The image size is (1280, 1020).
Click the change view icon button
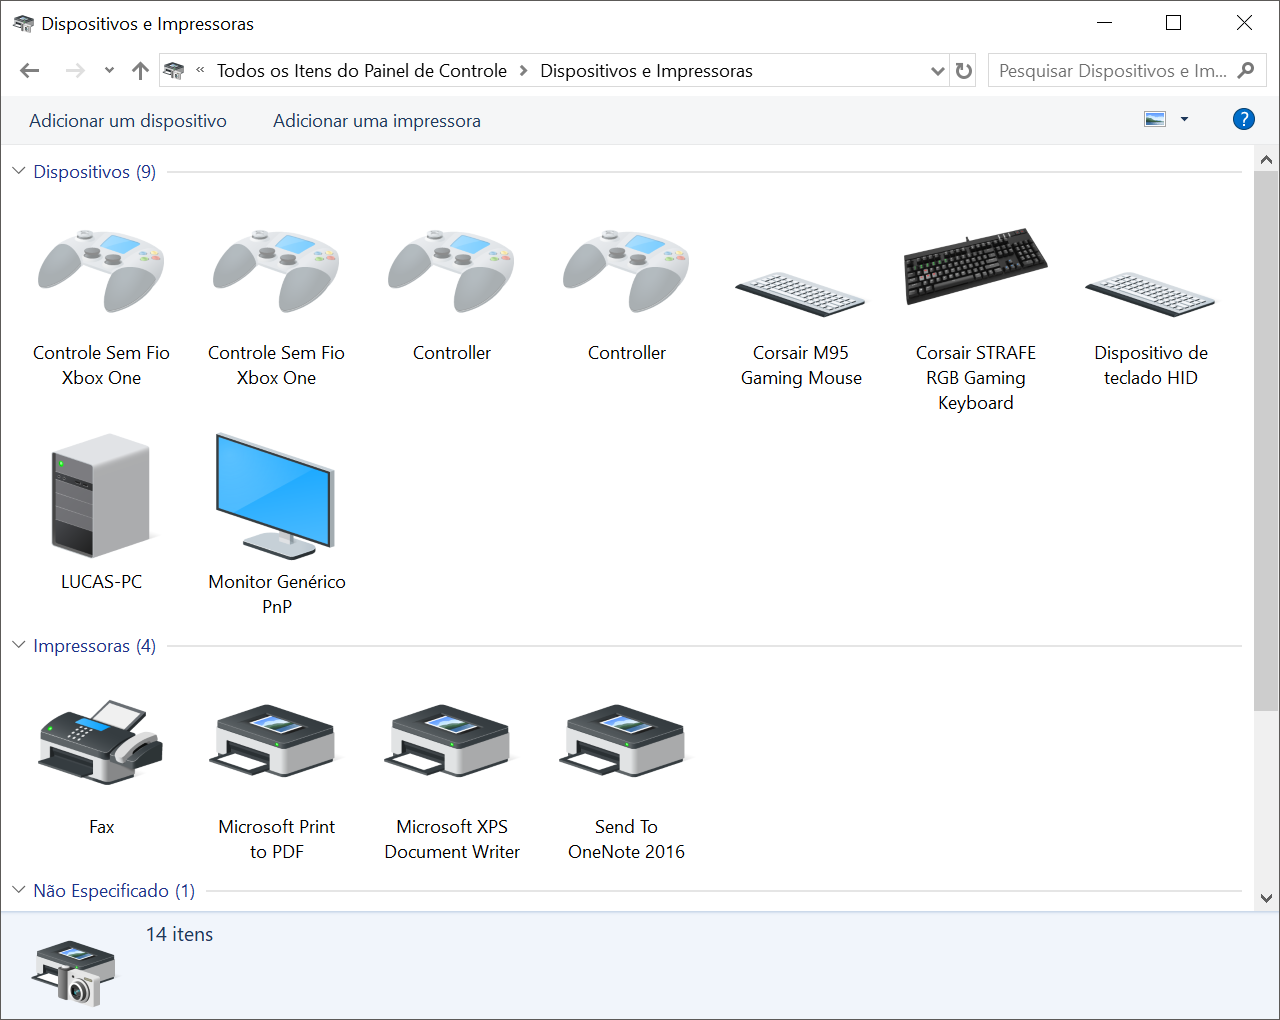click(1155, 119)
